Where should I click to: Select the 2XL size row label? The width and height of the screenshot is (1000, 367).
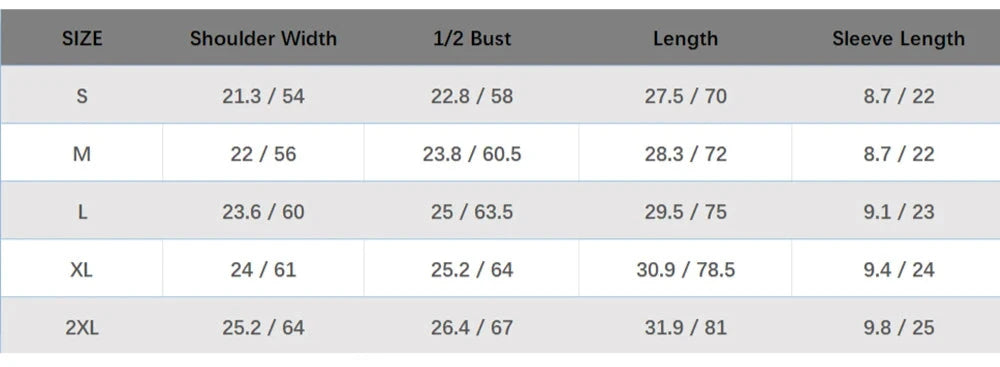(x=82, y=327)
